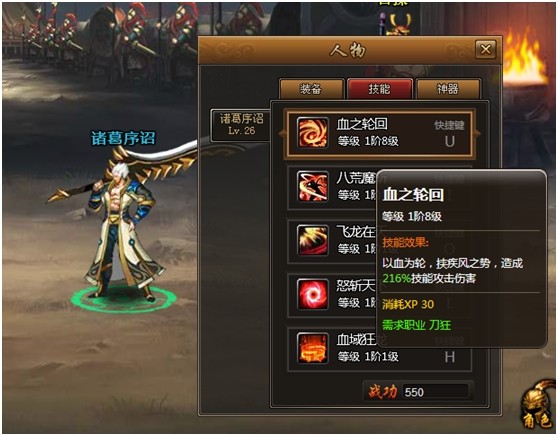Select the 怒斩天 red vortex icon

pos(312,294)
